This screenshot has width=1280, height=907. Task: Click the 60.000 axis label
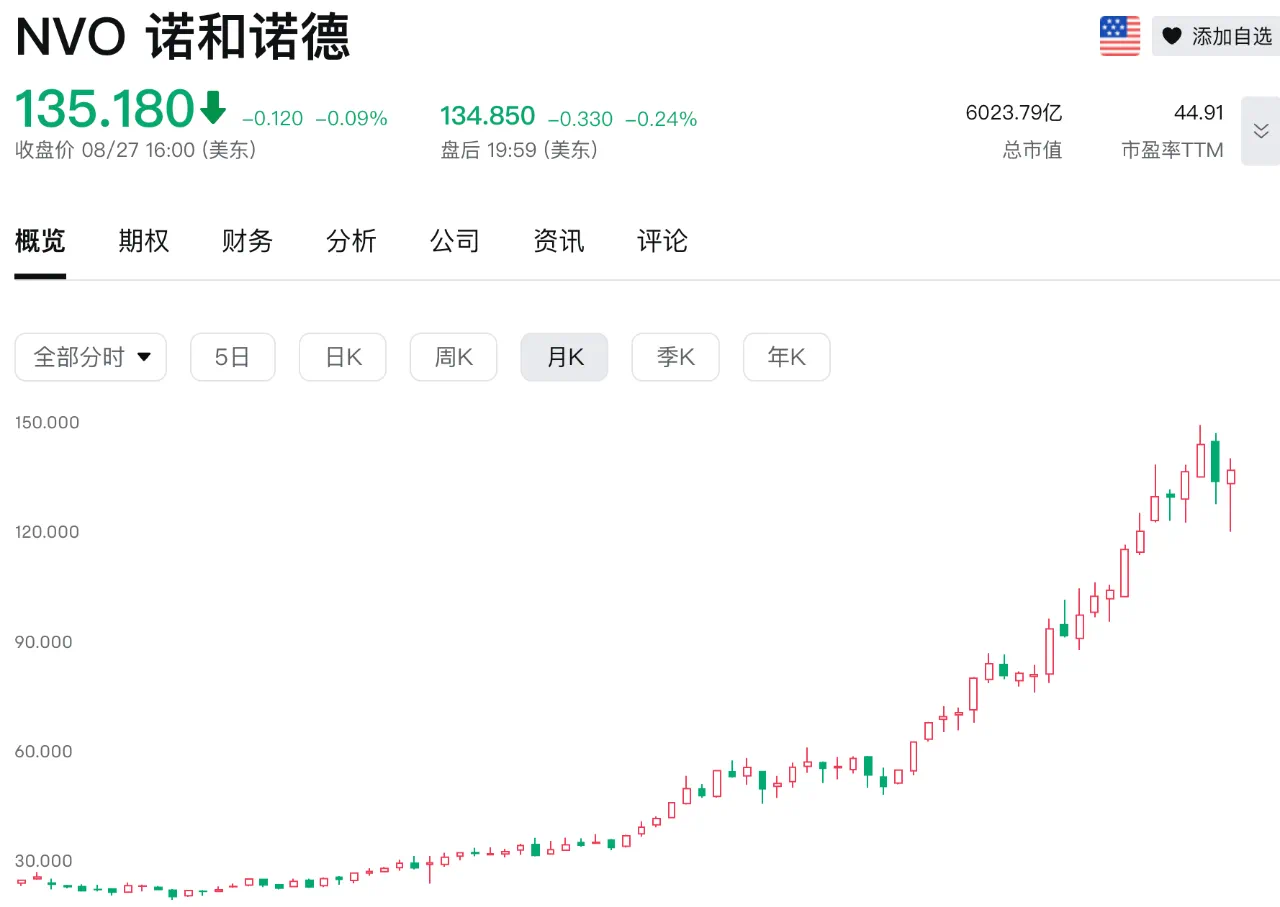44,751
